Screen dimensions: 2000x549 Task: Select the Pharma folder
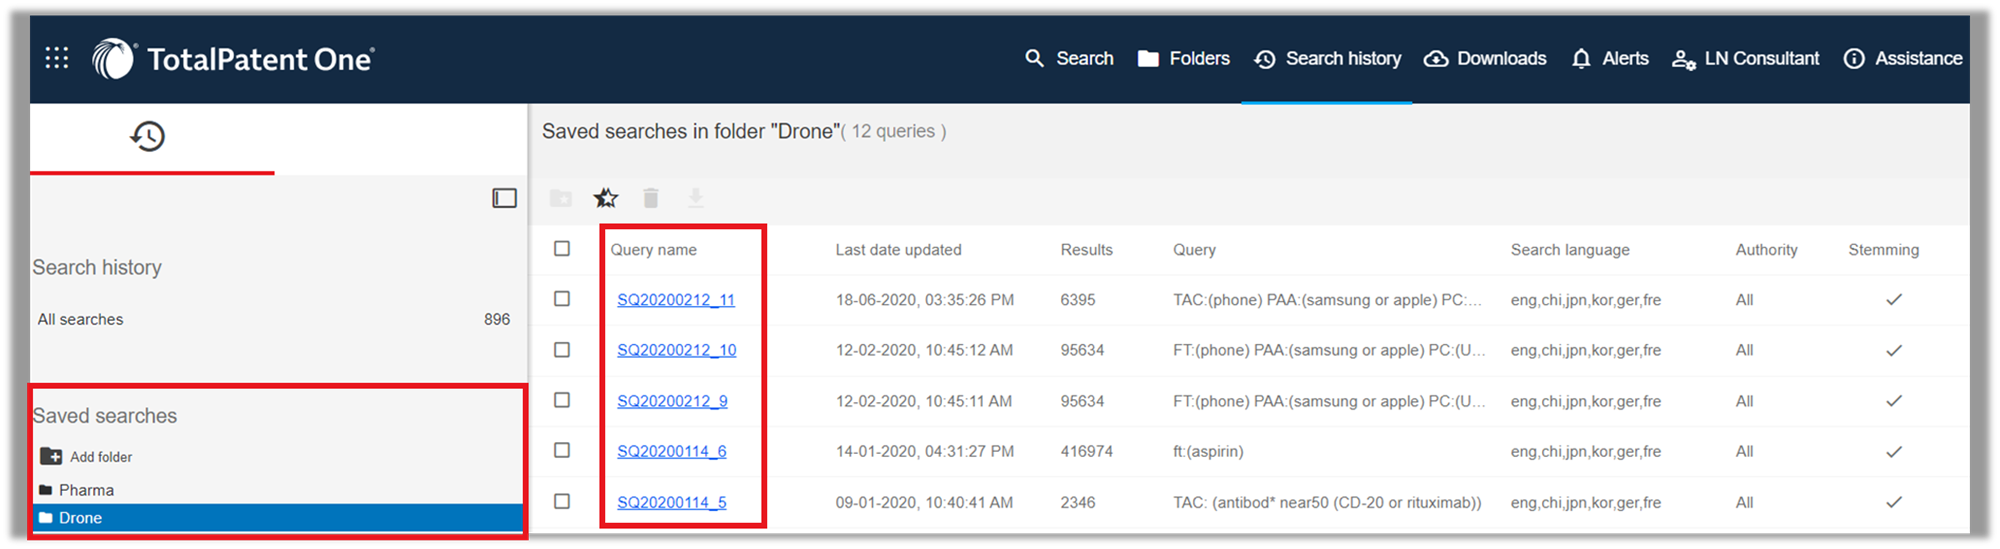click(x=77, y=490)
